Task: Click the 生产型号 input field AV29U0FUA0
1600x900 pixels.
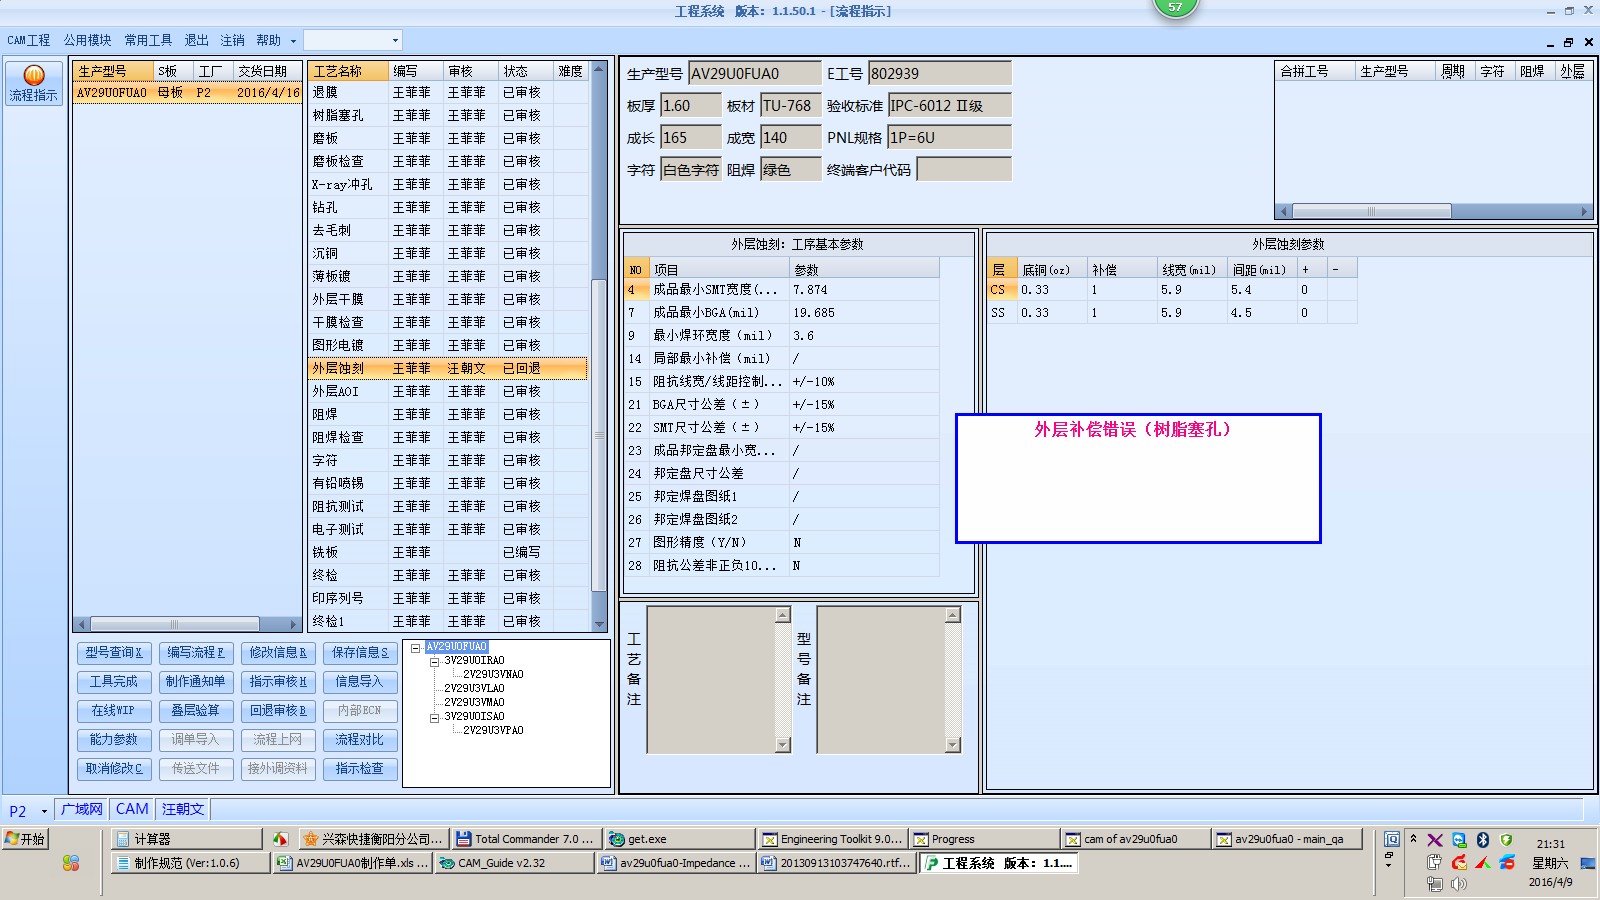Action: coord(755,74)
